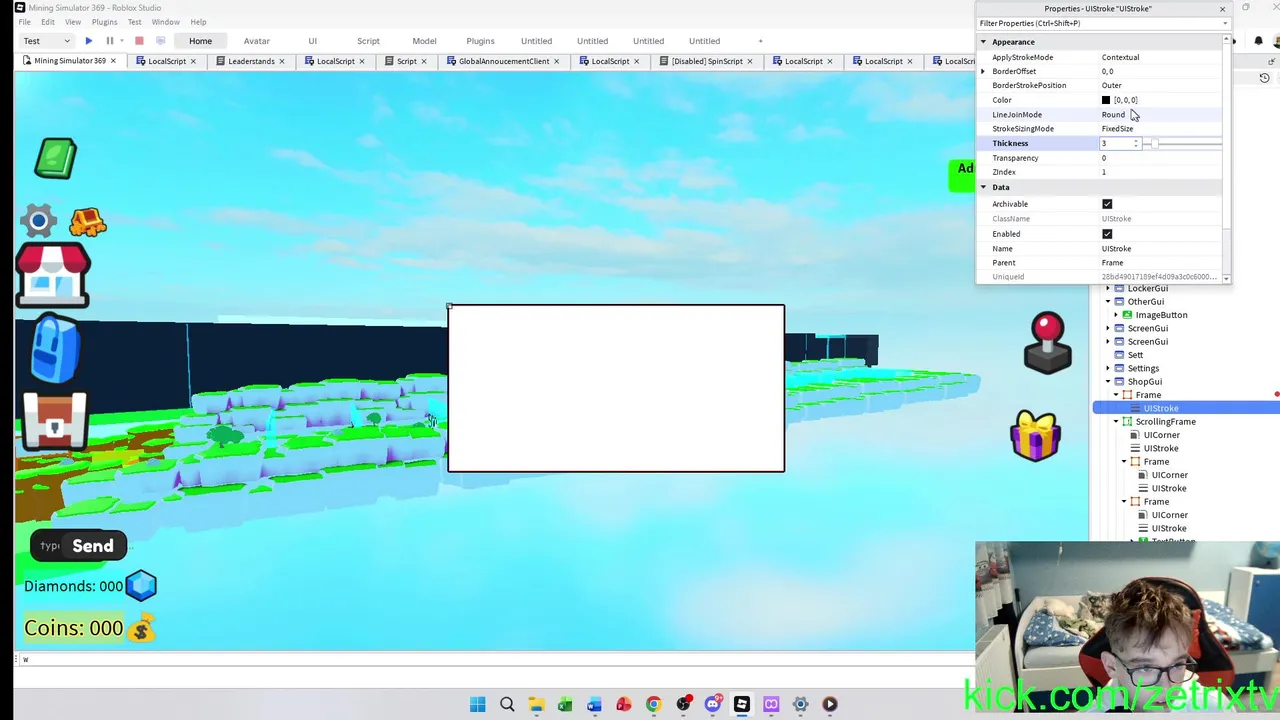
Task: Open the ApplyStrokeMode Contextual dropdown
Action: pos(1160,57)
